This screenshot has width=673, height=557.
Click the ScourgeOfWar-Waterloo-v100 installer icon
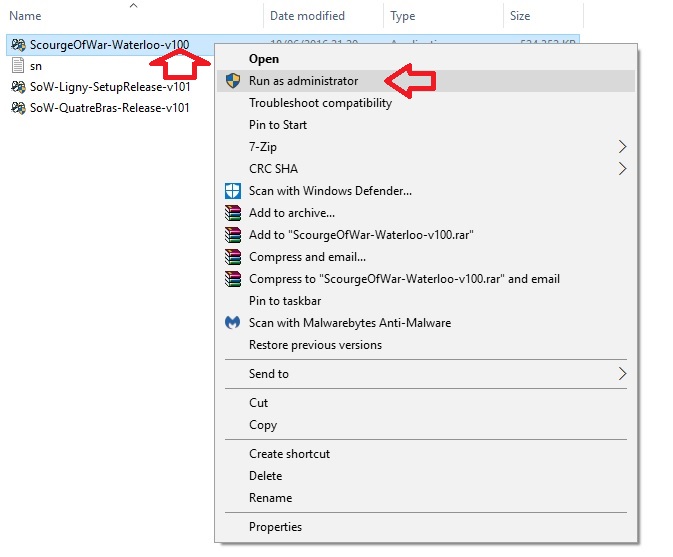18,45
